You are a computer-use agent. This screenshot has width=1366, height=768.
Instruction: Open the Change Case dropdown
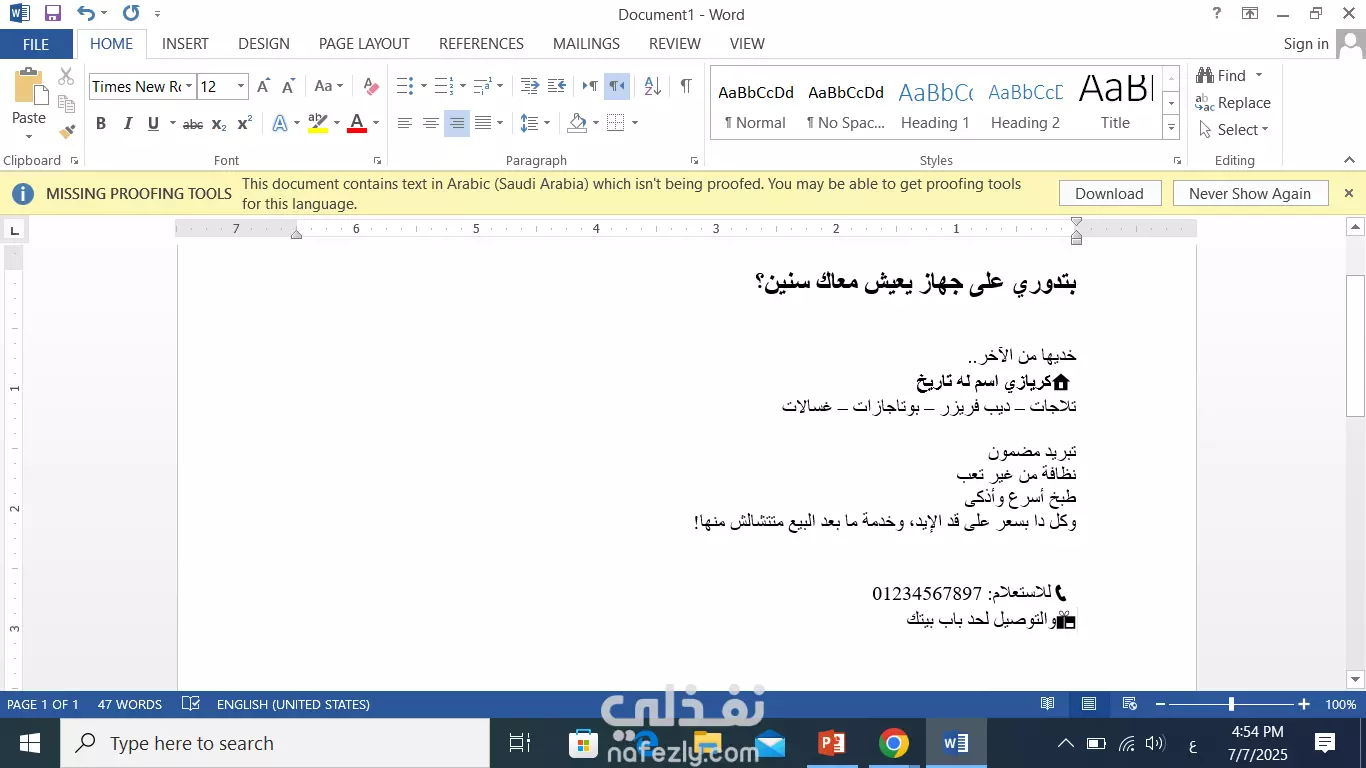[x=329, y=87]
